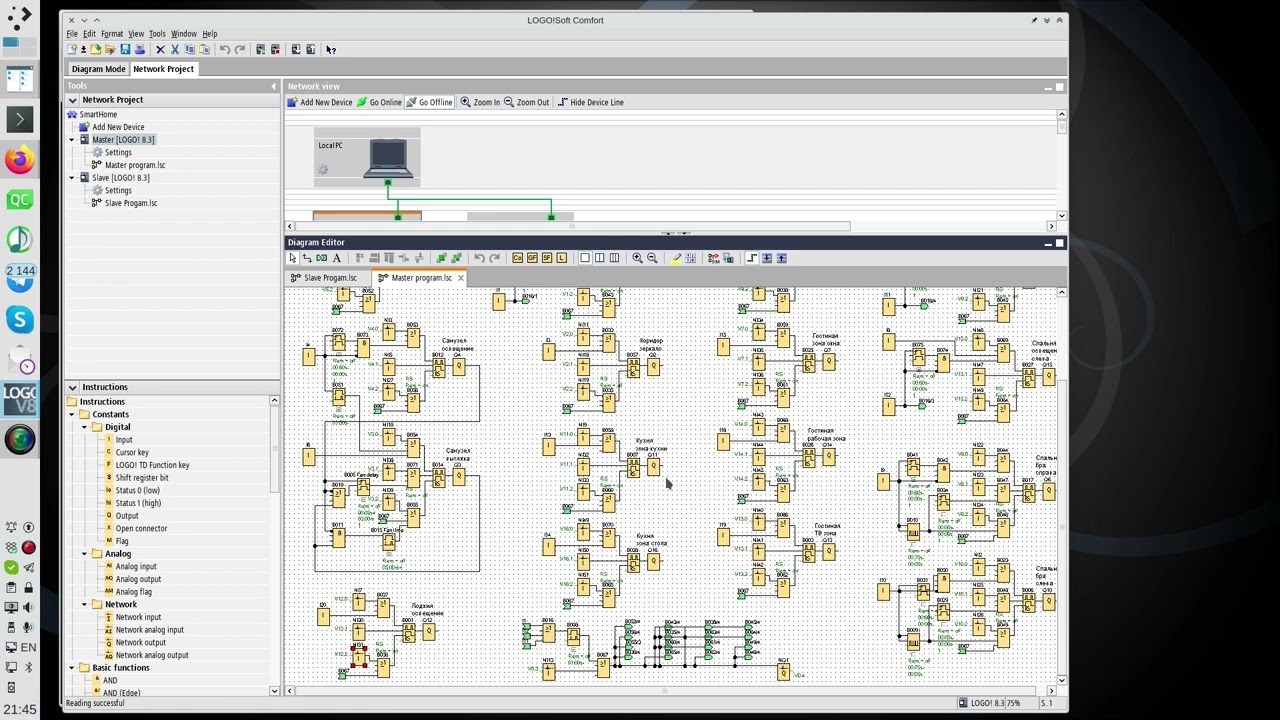
Task: Open the Tools menu
Action: (x=157, y=34)
